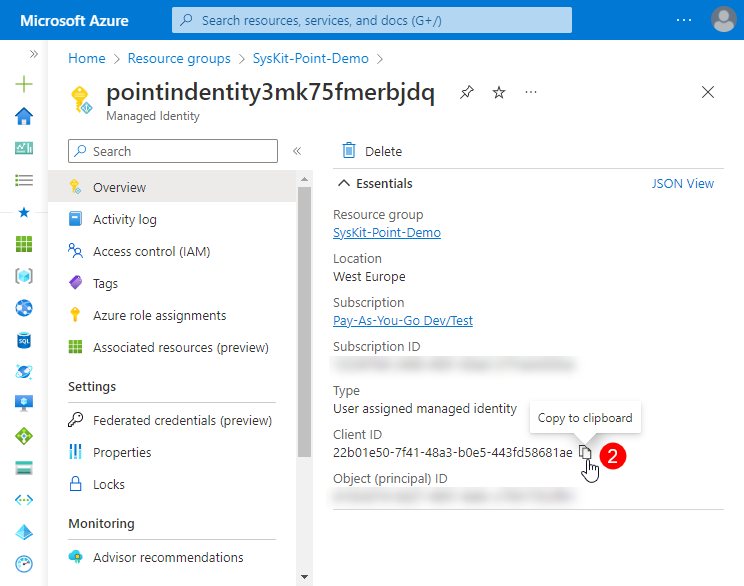Image resolution: width=744 pixels, height=586 pixels.
Task: Open Azure Cosmos DB planet icon
Action: point(24,372)
